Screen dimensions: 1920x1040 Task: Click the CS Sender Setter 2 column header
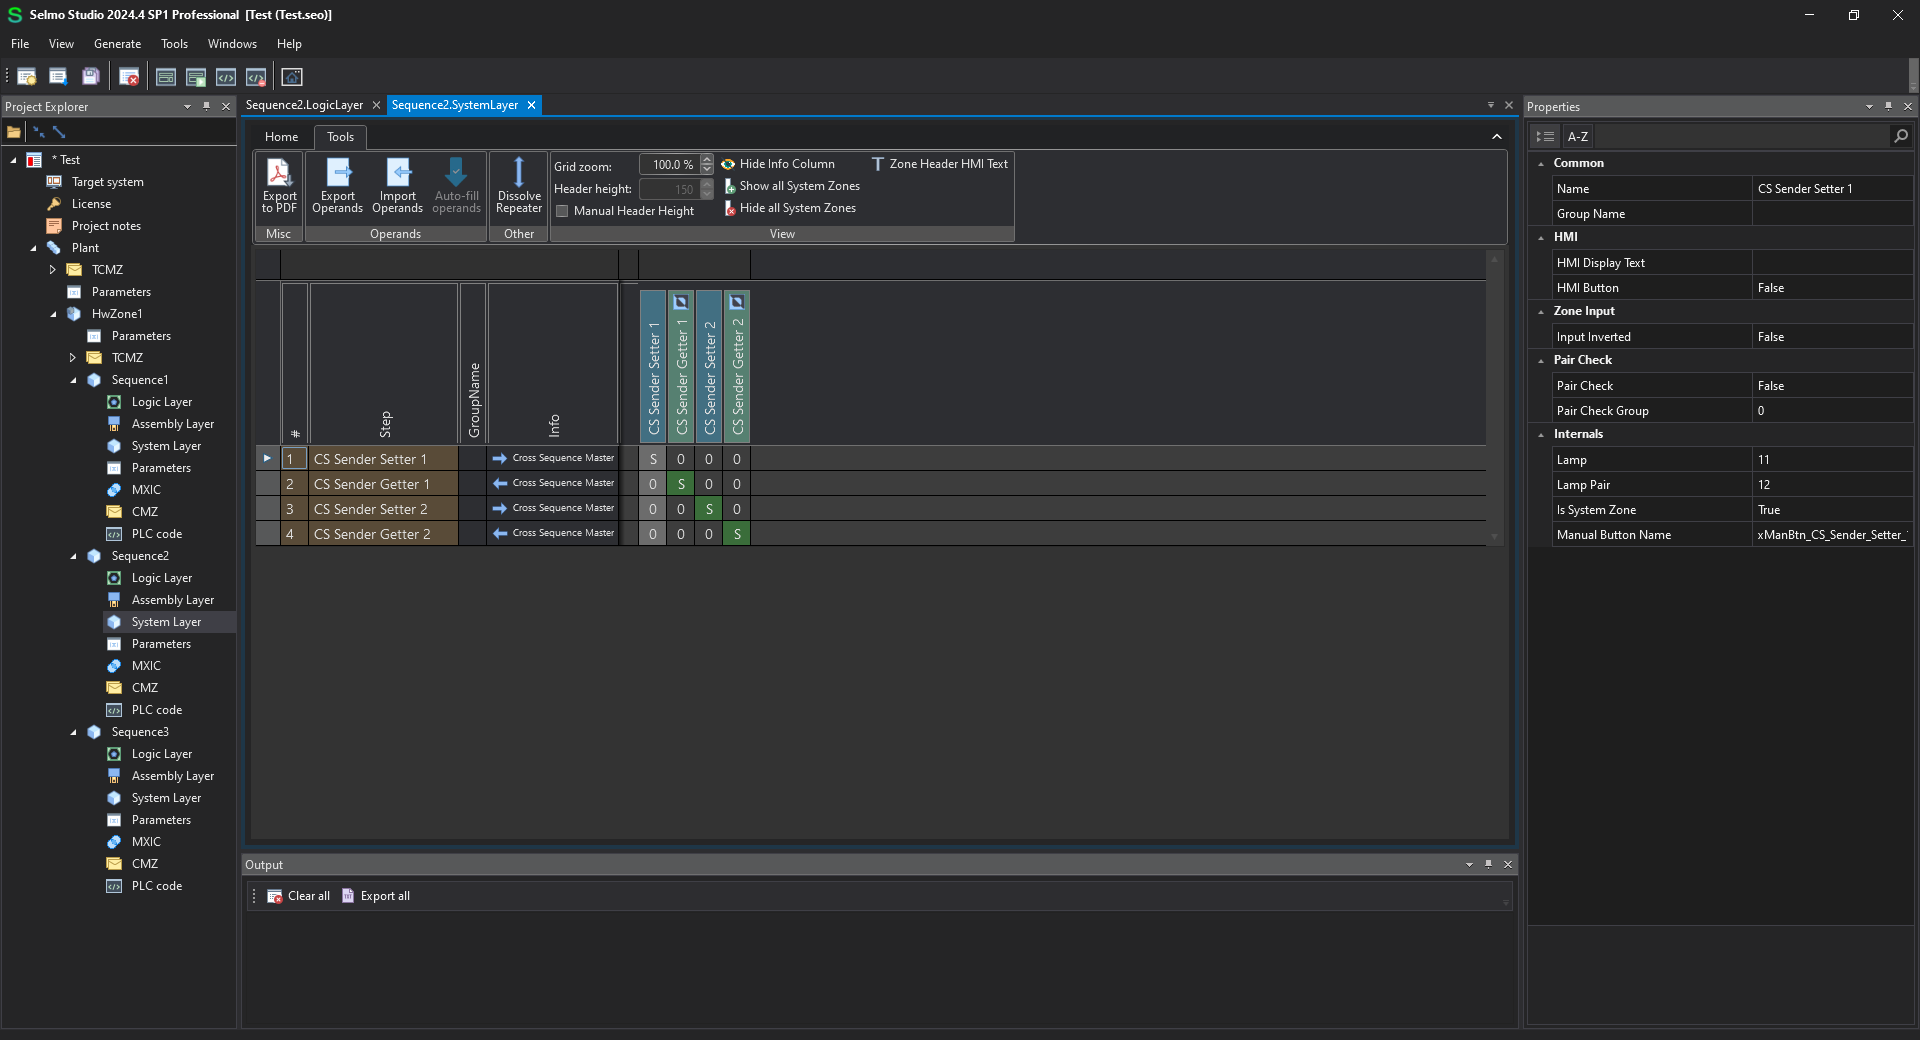point(709,367)
